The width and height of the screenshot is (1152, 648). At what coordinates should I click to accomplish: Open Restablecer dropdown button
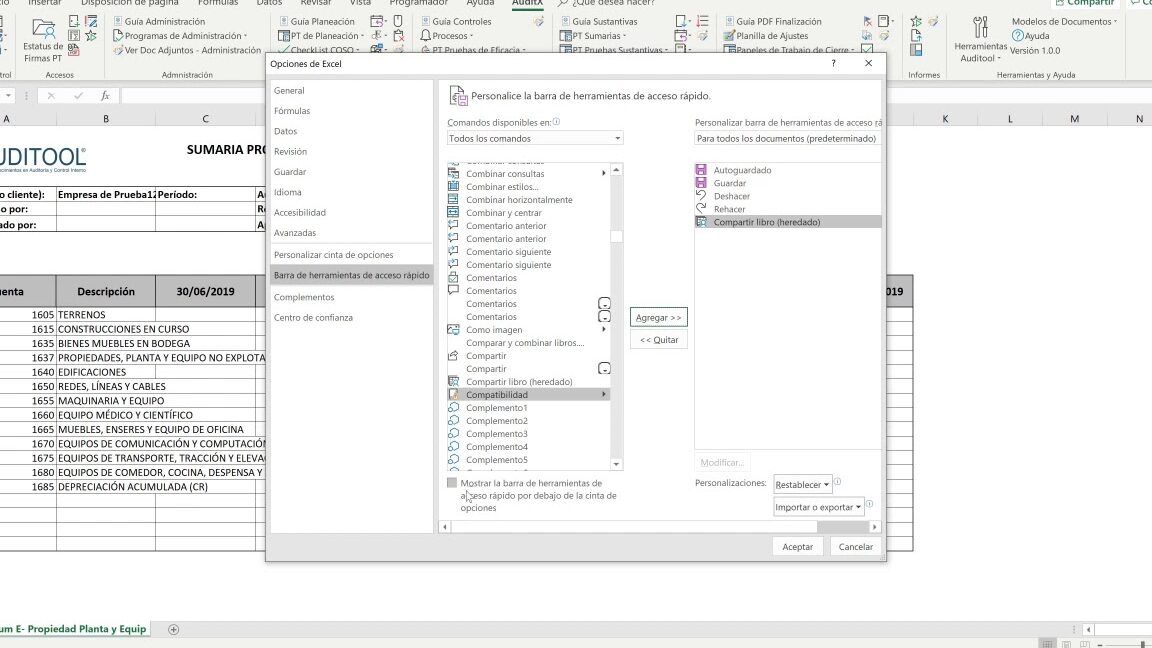coord(802,484)
